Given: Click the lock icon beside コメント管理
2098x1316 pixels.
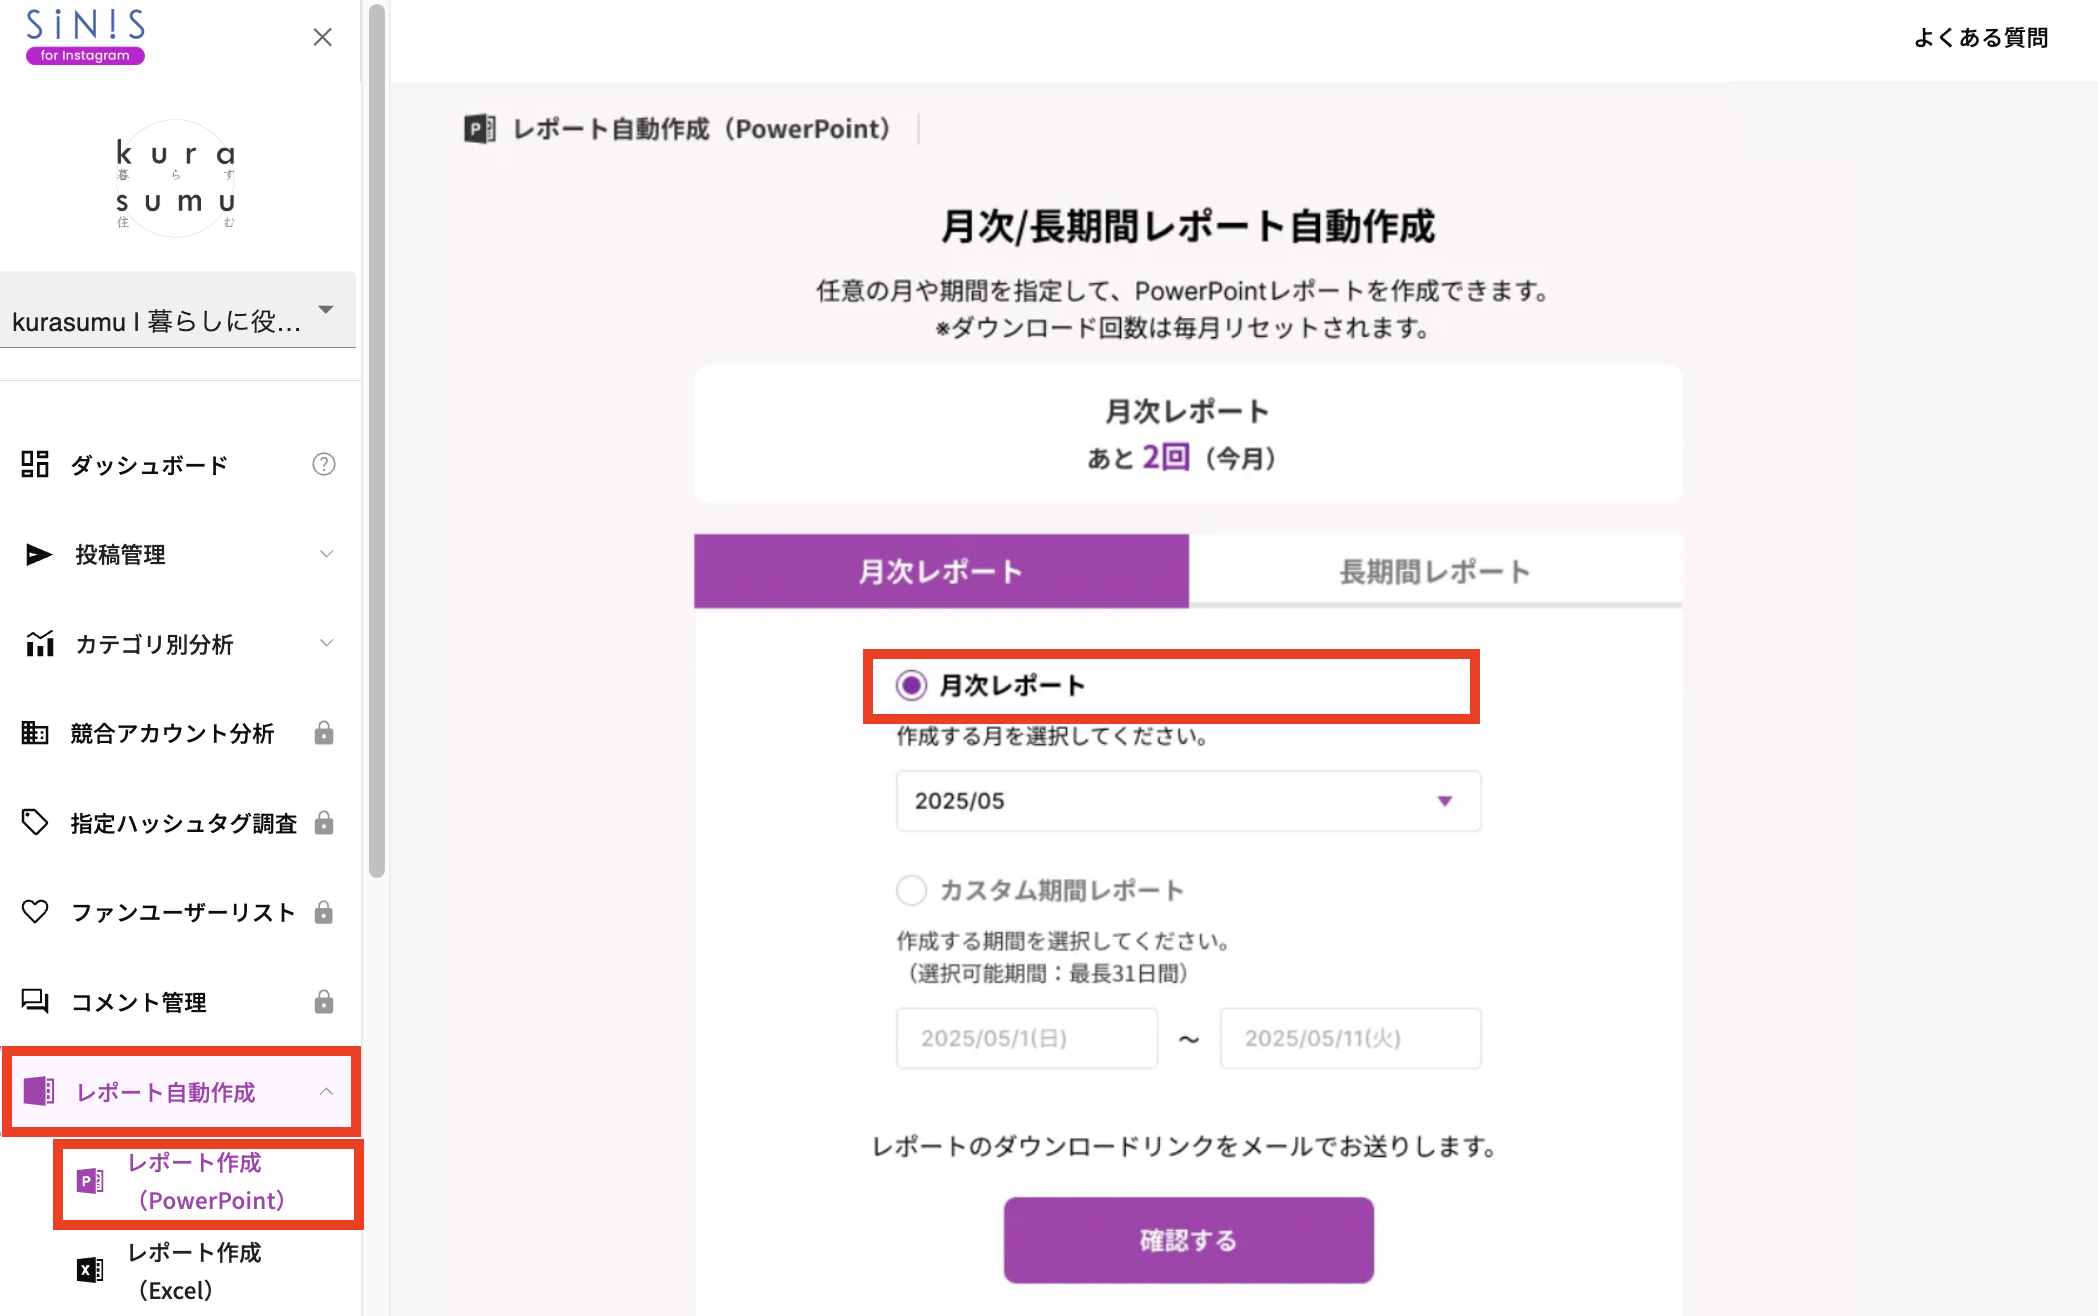Looking at the screenshot, I should coord(323,1002).
